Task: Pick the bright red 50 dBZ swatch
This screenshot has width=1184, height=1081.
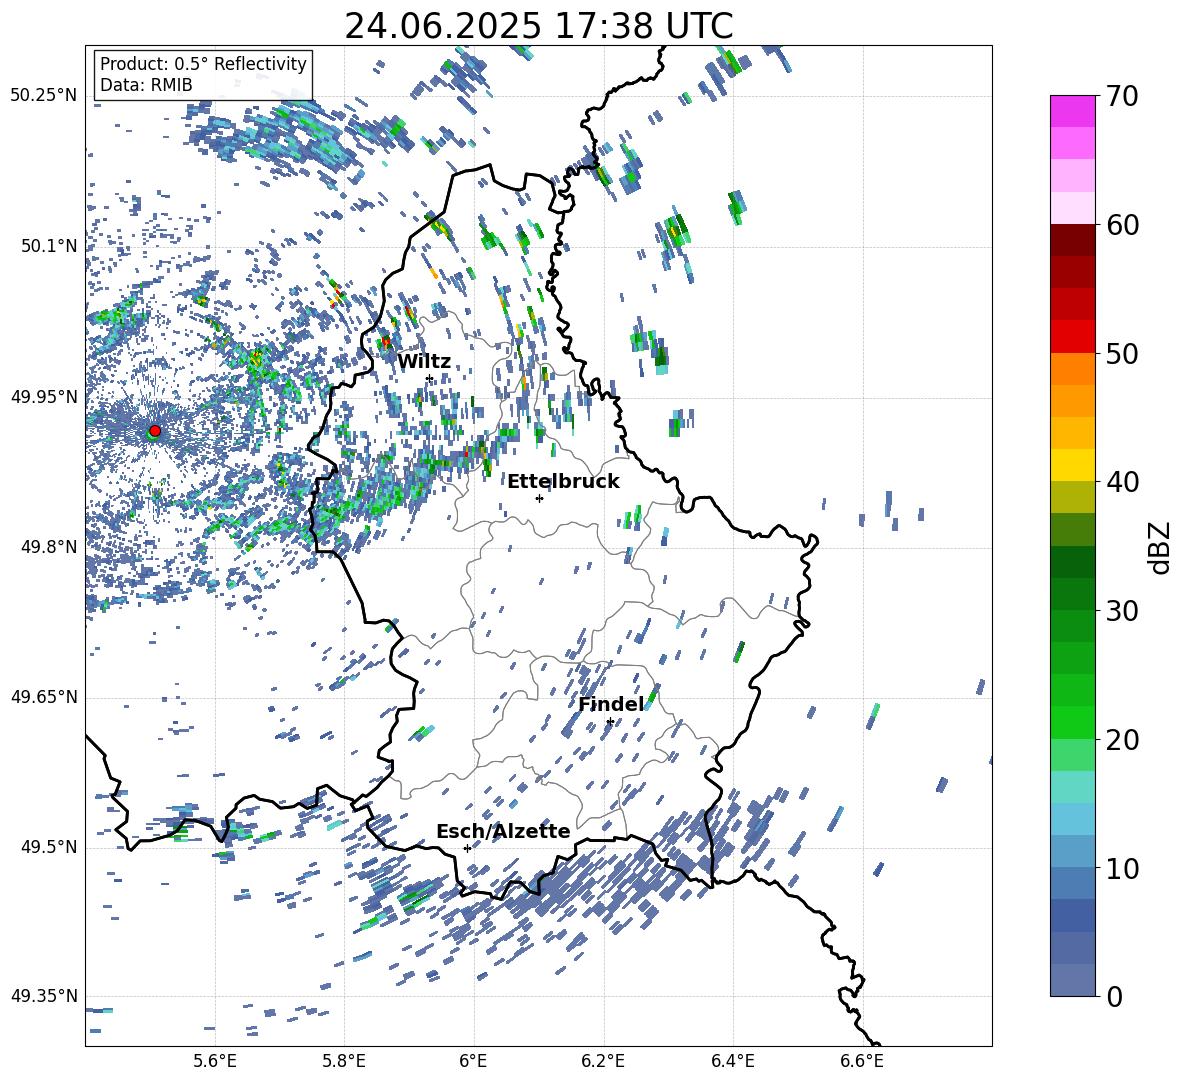Action: (x=1072, y=337)
